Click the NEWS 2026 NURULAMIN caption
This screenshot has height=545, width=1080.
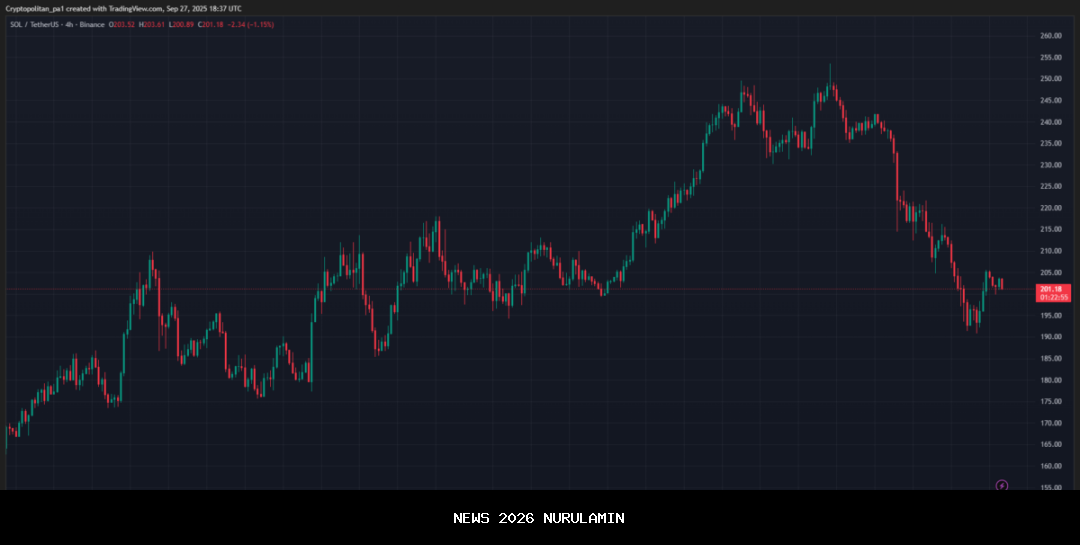click(539, 518)
